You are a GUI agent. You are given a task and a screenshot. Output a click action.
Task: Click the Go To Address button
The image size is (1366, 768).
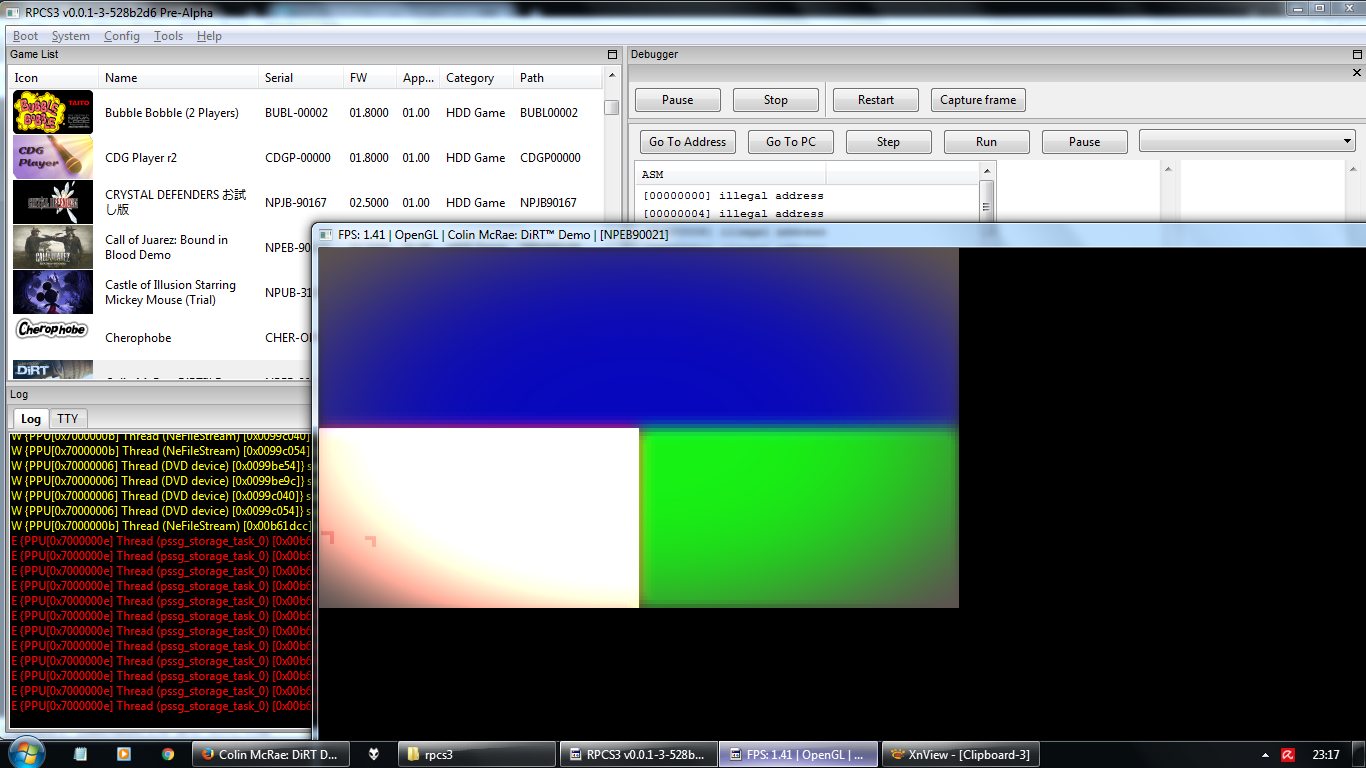(688, 142)
